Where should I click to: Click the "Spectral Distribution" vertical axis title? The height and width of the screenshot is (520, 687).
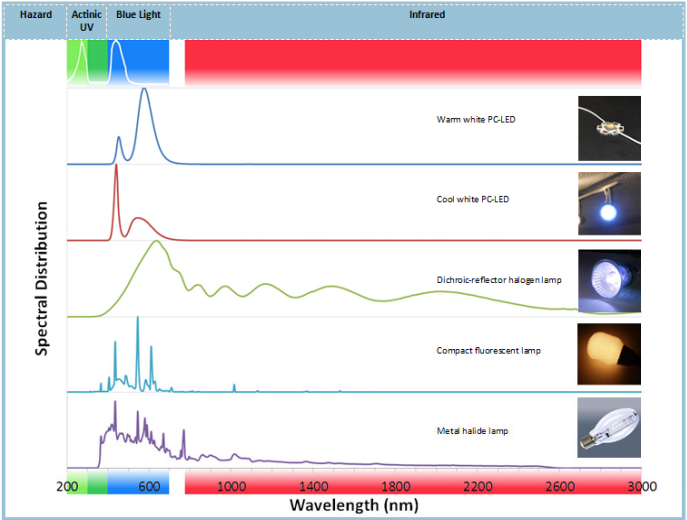pyautogui.click(x=43, y=278)
